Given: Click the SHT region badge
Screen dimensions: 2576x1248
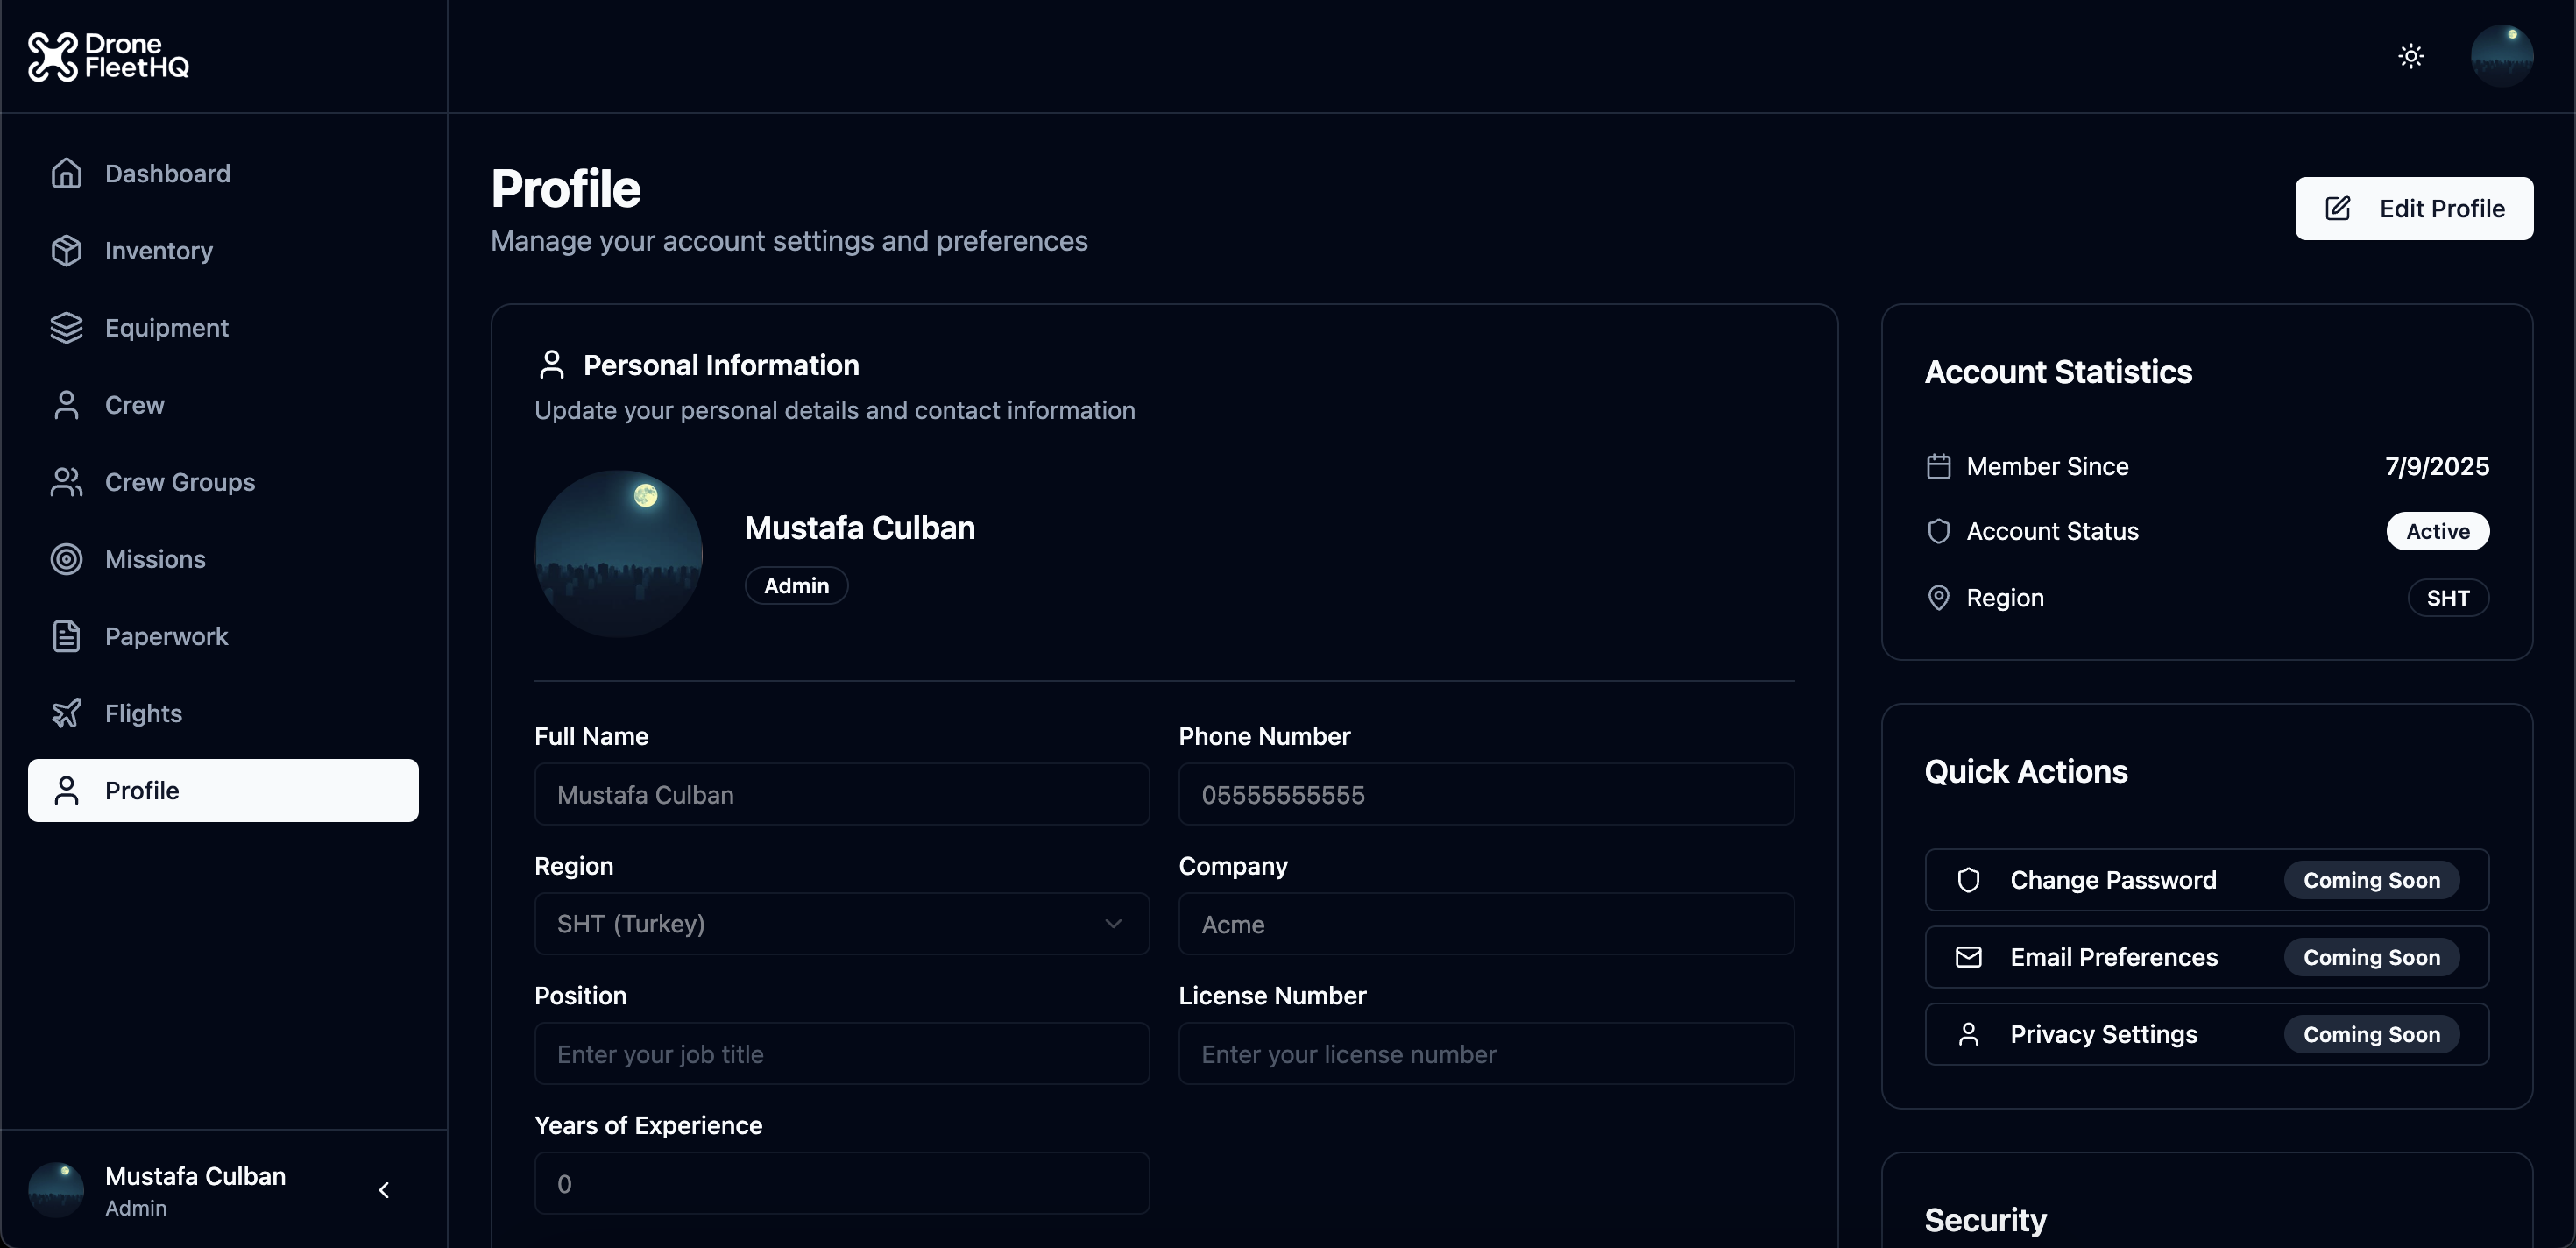Looking at the screenshot, I should [x=2447, y=597].
